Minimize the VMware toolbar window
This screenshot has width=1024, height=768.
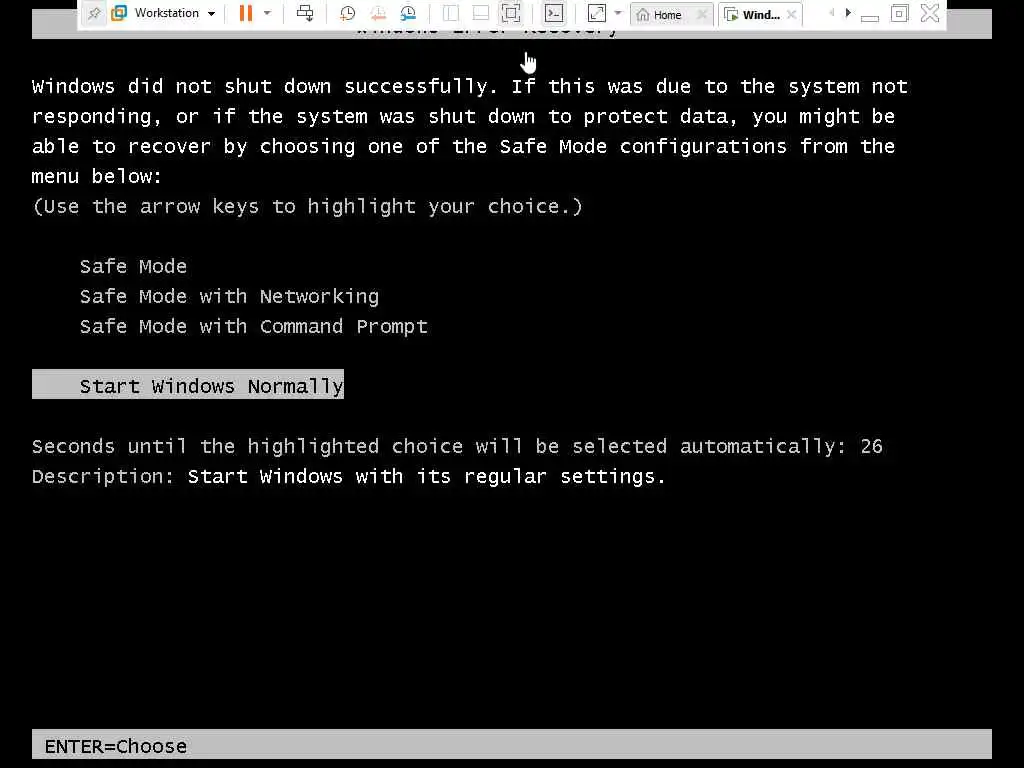[x=869, y=16]
